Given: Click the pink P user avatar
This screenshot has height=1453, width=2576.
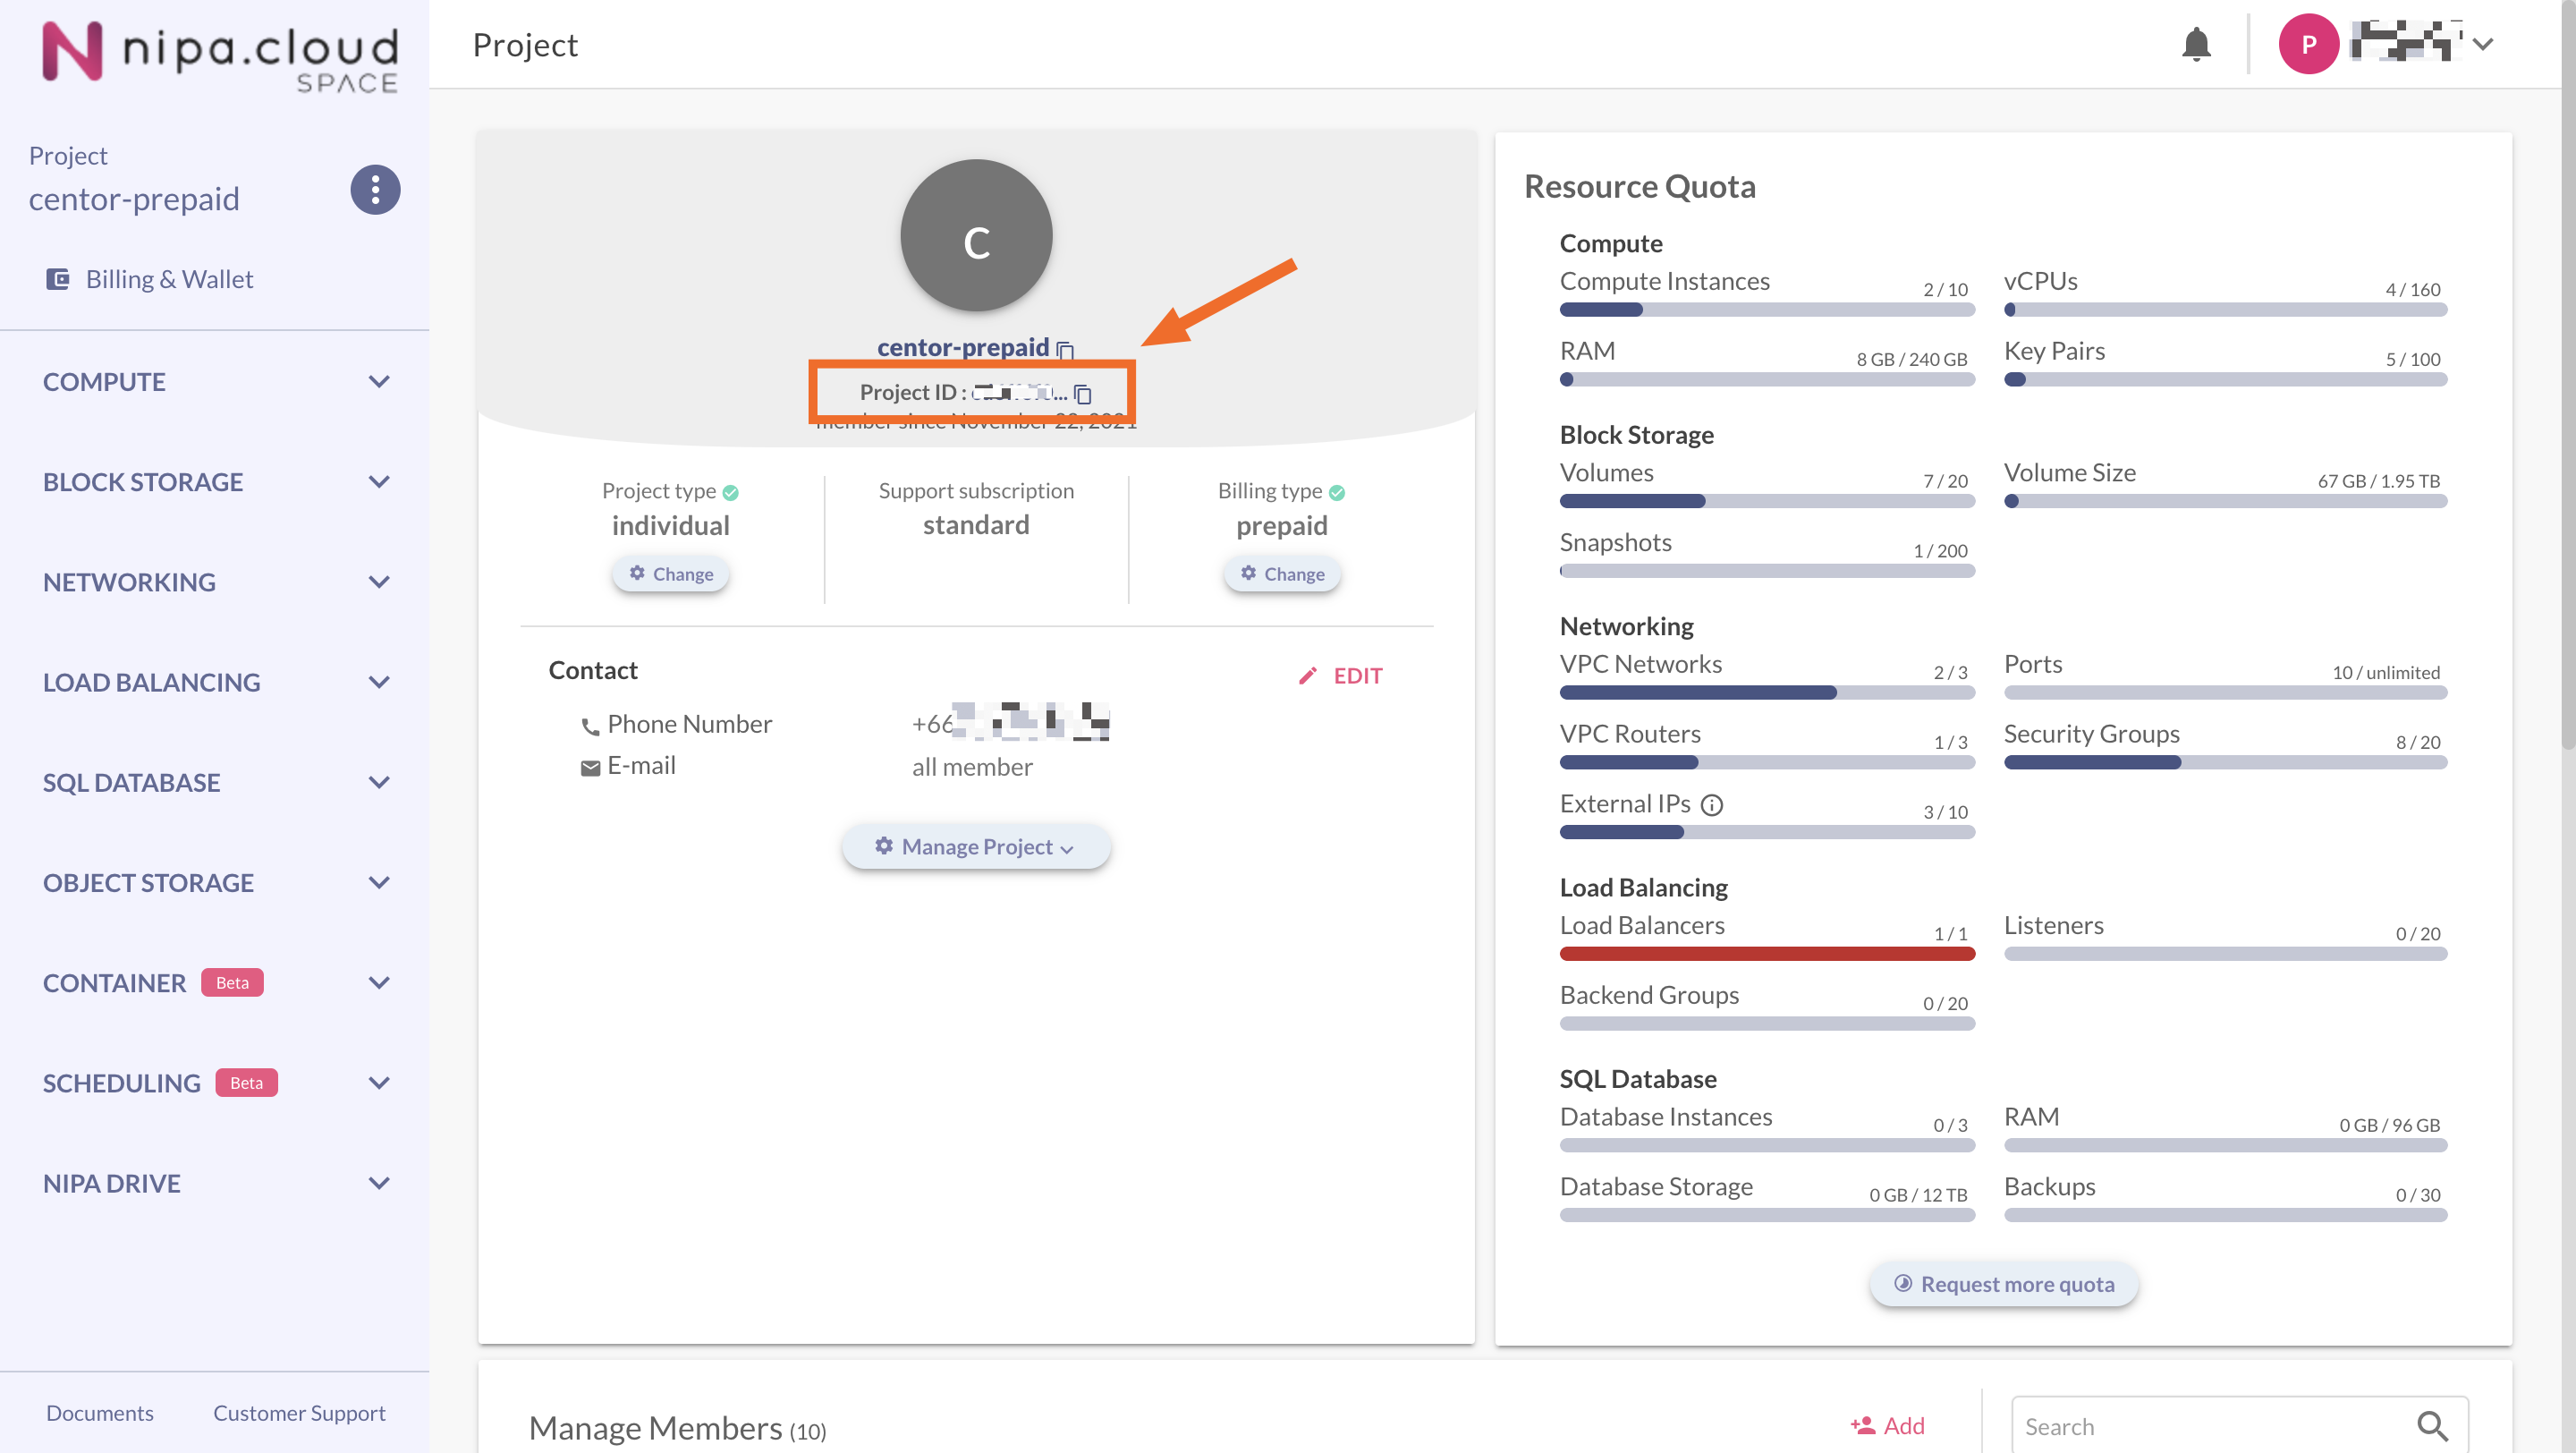Looking at the screenshot, I should [2308, 44].
